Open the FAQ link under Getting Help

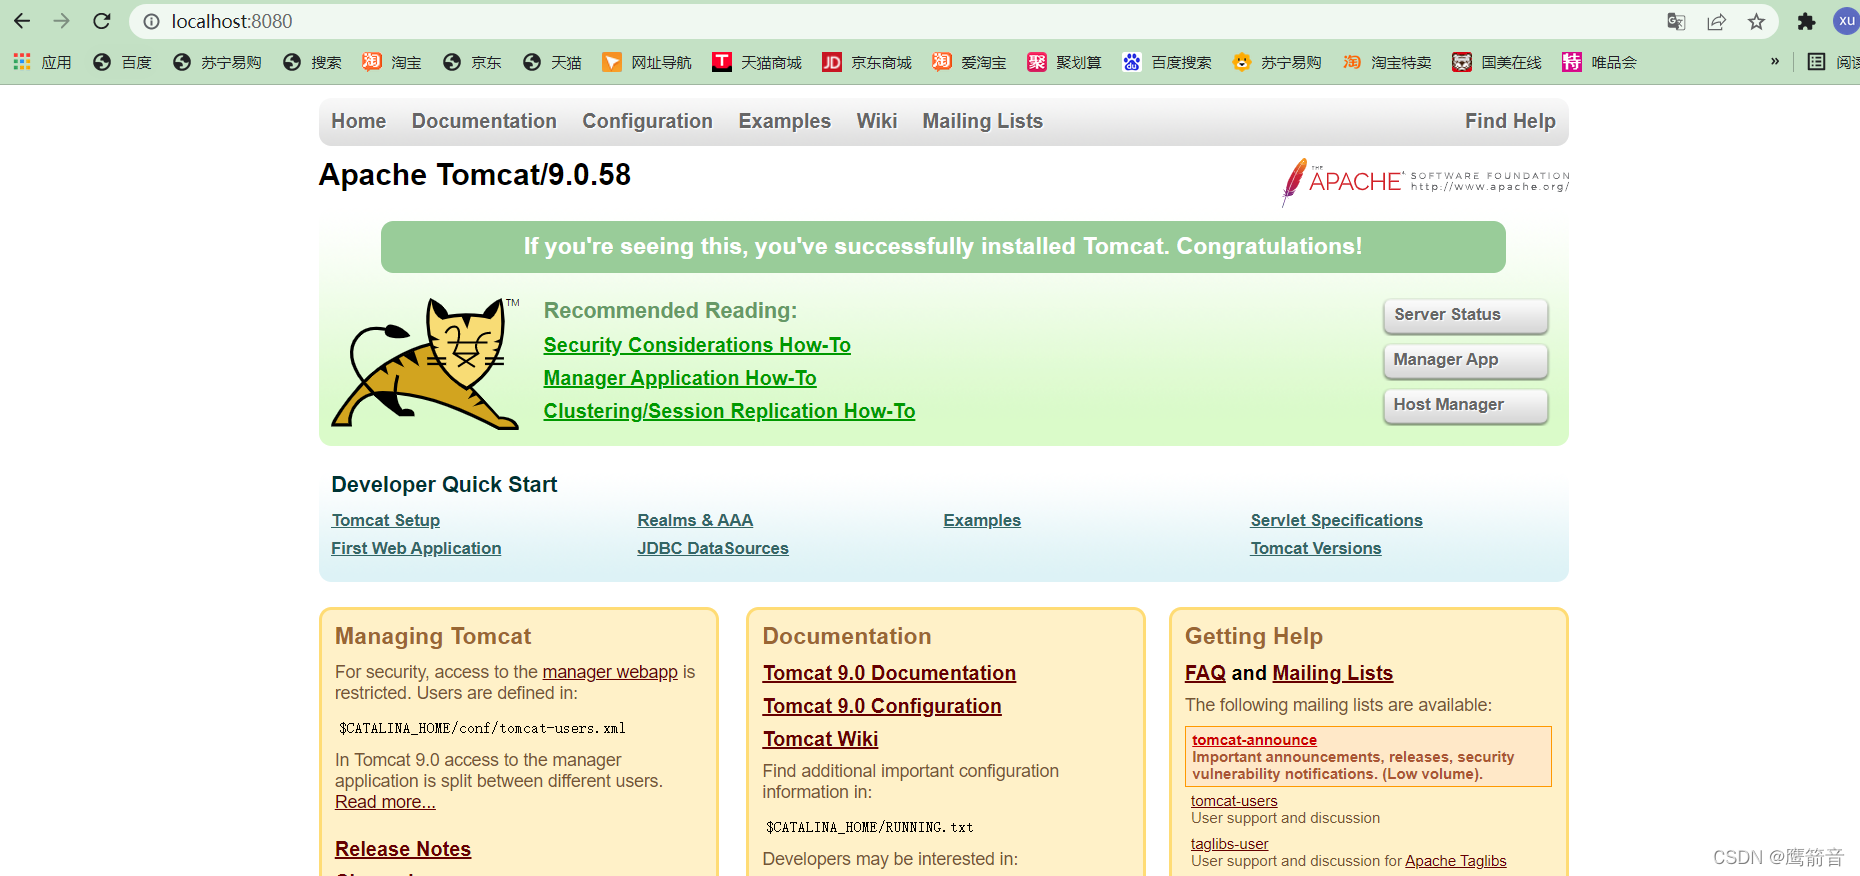click(1205, 673)
